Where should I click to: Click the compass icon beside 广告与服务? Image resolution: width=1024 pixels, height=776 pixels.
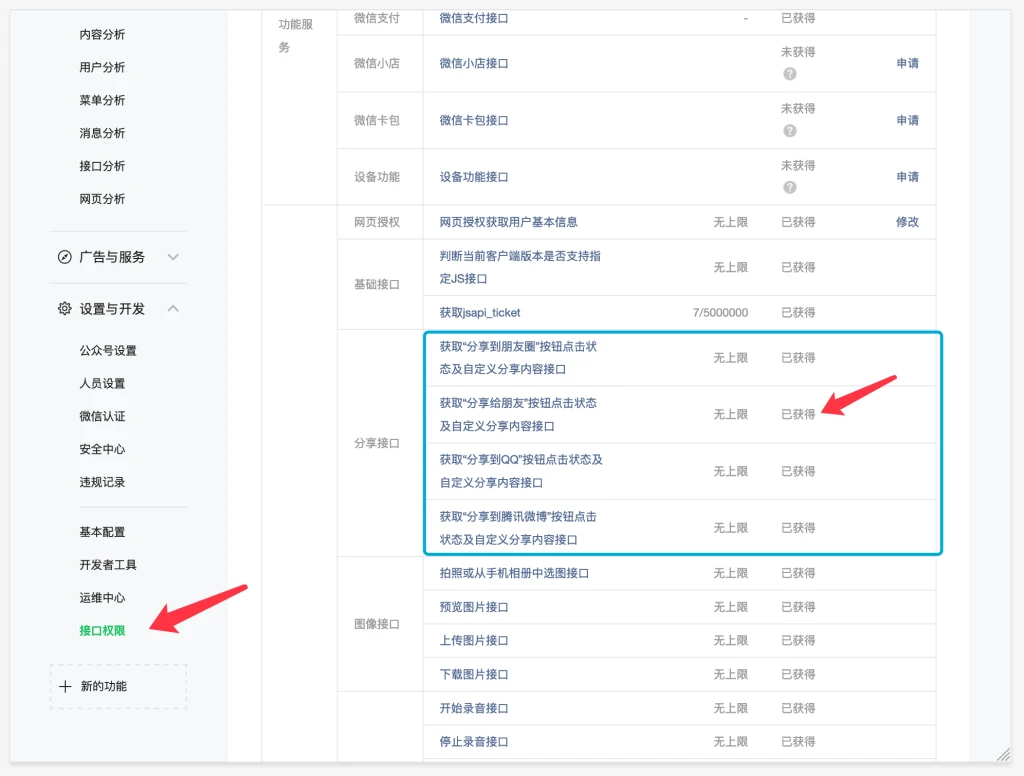[x=65, y=257]
